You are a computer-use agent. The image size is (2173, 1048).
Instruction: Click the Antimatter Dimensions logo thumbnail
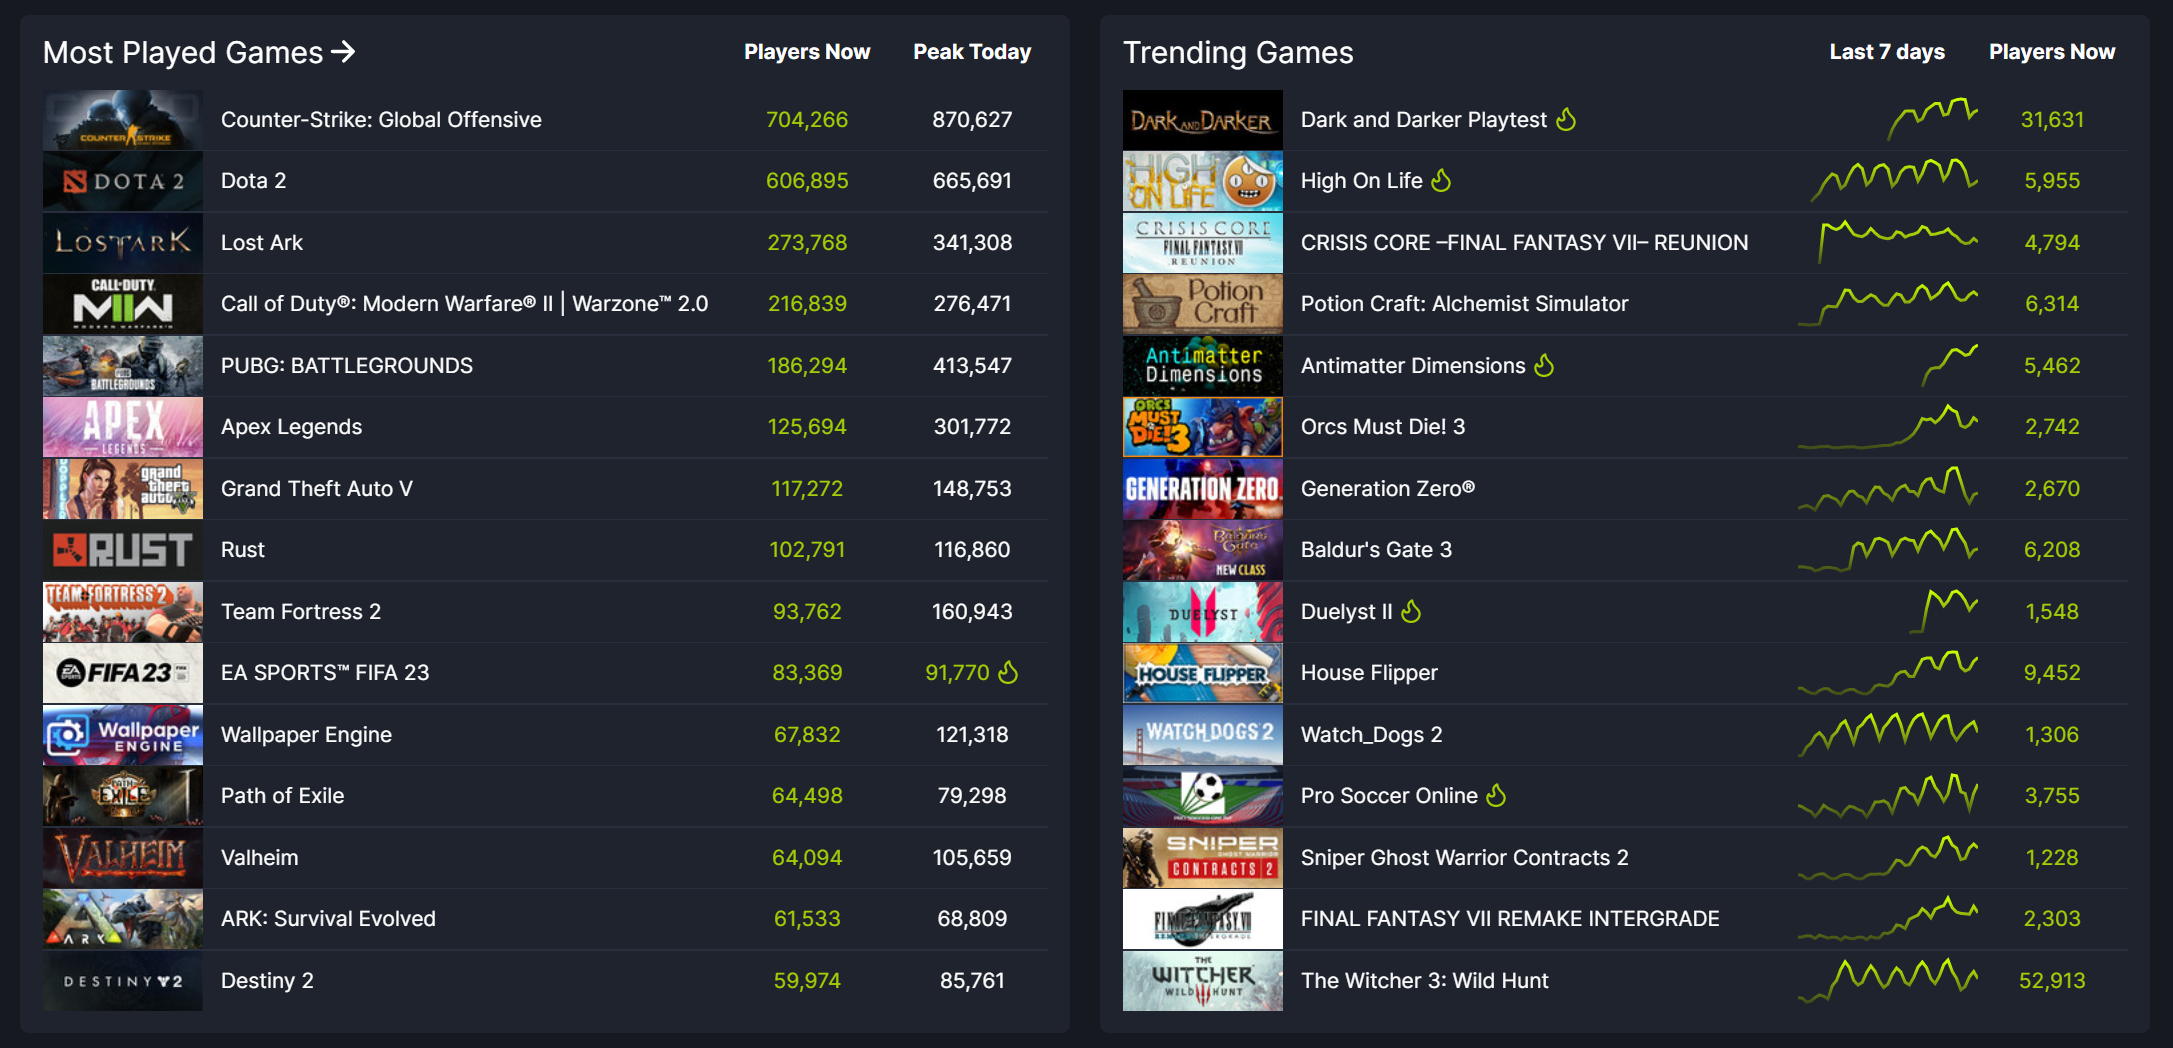click(1203, 366)
